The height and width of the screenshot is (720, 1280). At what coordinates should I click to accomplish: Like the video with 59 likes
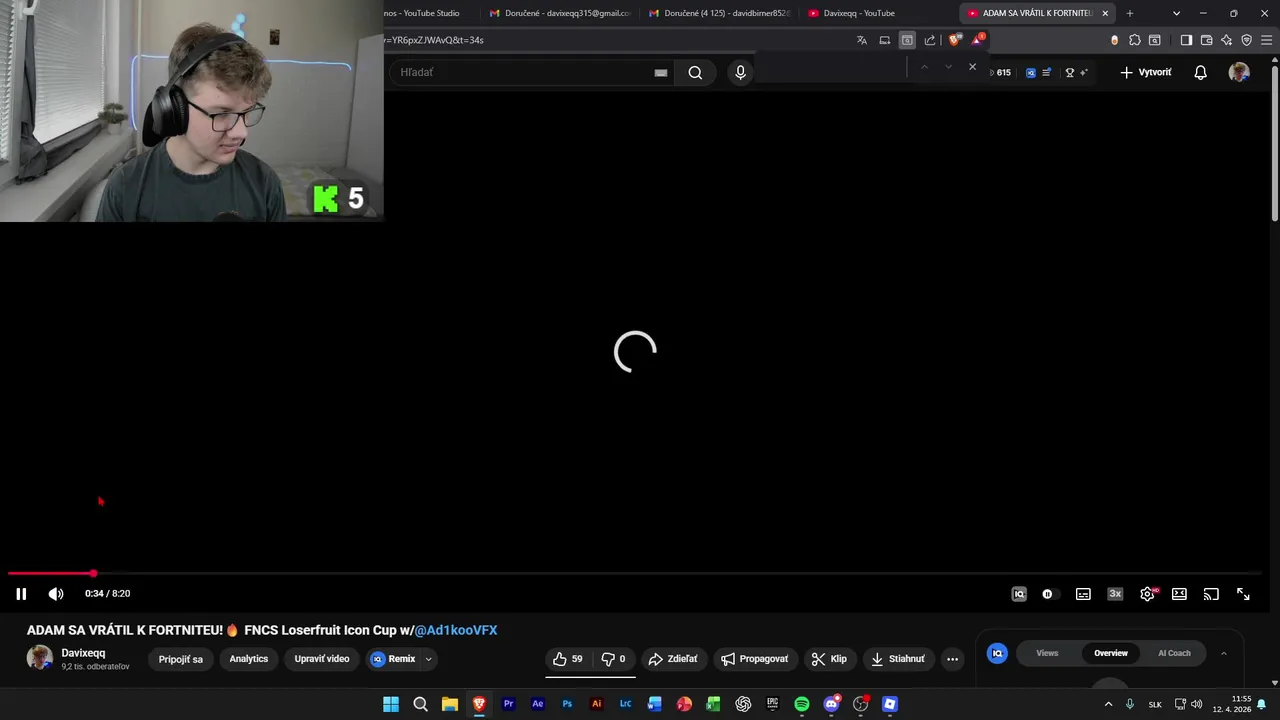pyautogui.click(x=568, y=659)
